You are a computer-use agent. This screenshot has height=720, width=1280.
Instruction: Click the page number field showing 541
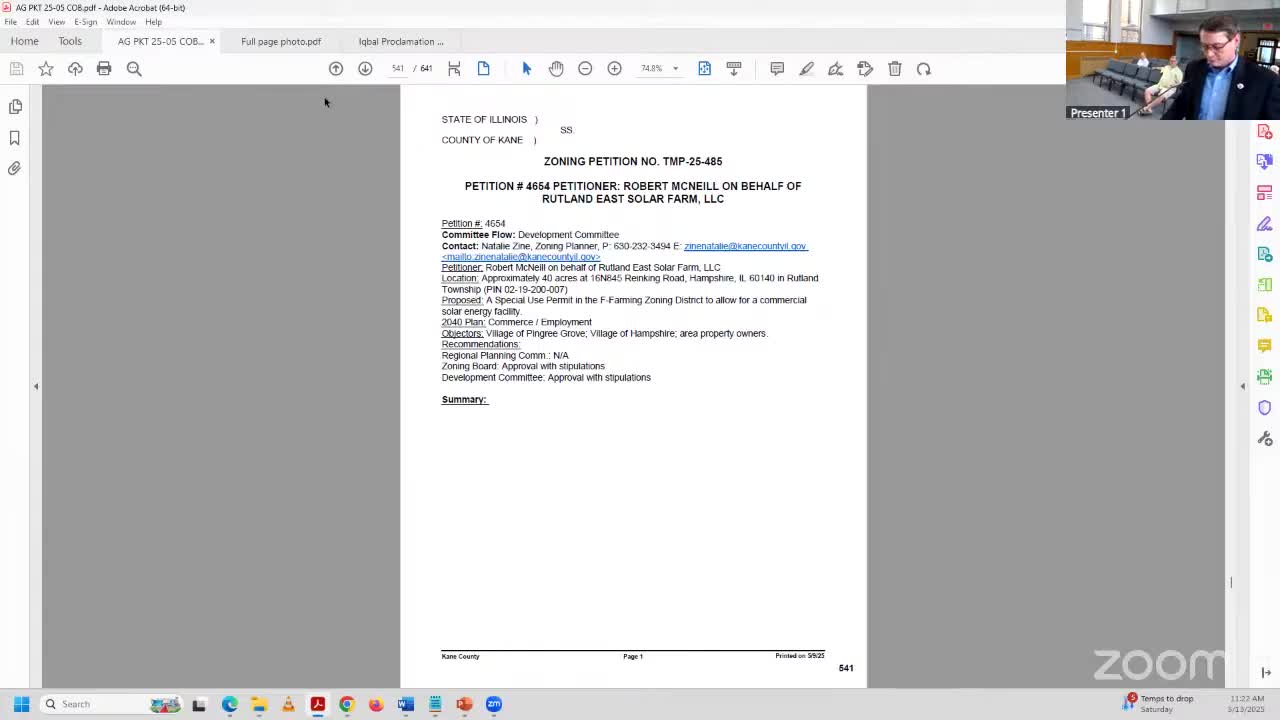coord(397,68)
